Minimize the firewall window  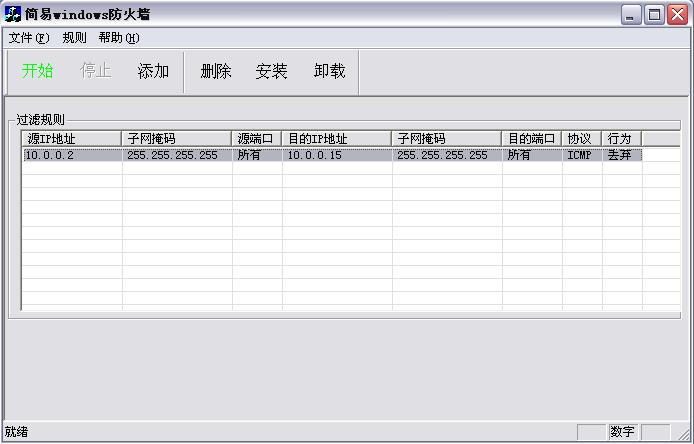coord(631,15)
